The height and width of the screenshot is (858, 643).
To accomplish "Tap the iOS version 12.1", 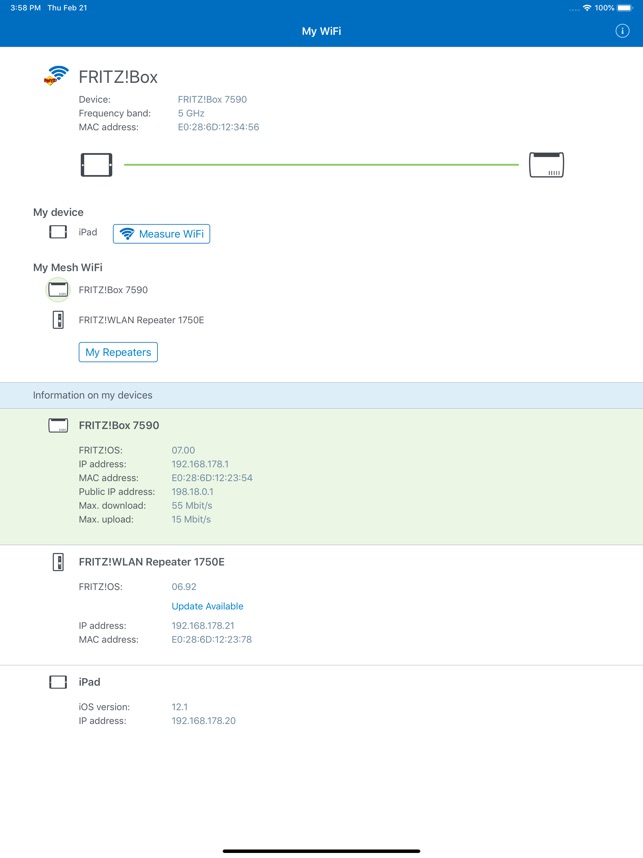I will point(179,707).
